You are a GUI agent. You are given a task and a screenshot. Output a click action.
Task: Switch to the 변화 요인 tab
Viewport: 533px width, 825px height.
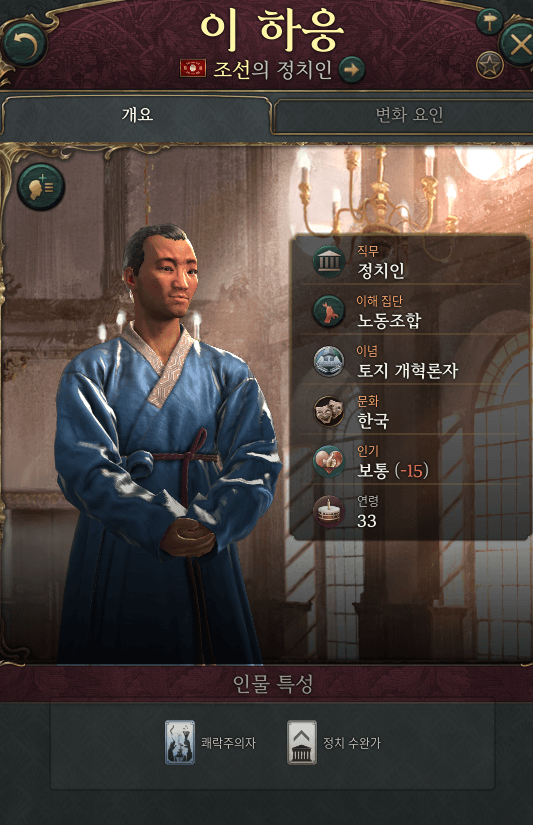(409, 115)
